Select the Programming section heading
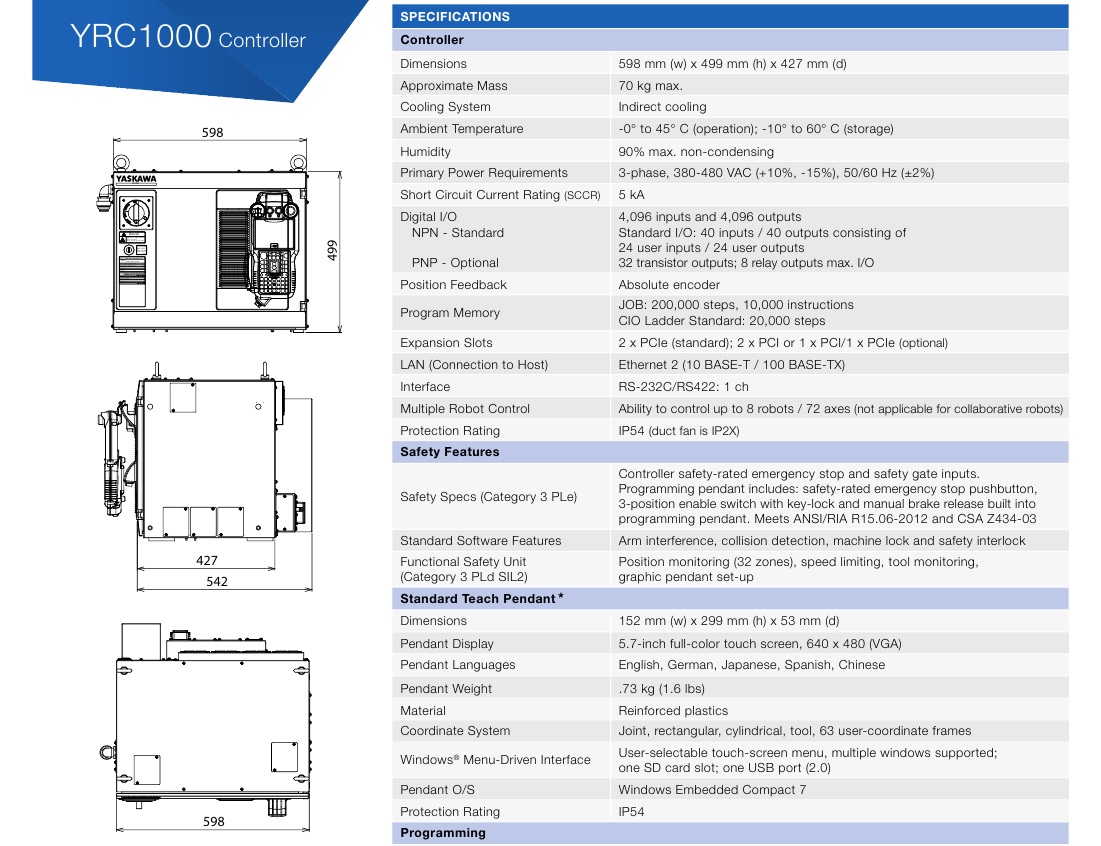 tap(730, 833)
